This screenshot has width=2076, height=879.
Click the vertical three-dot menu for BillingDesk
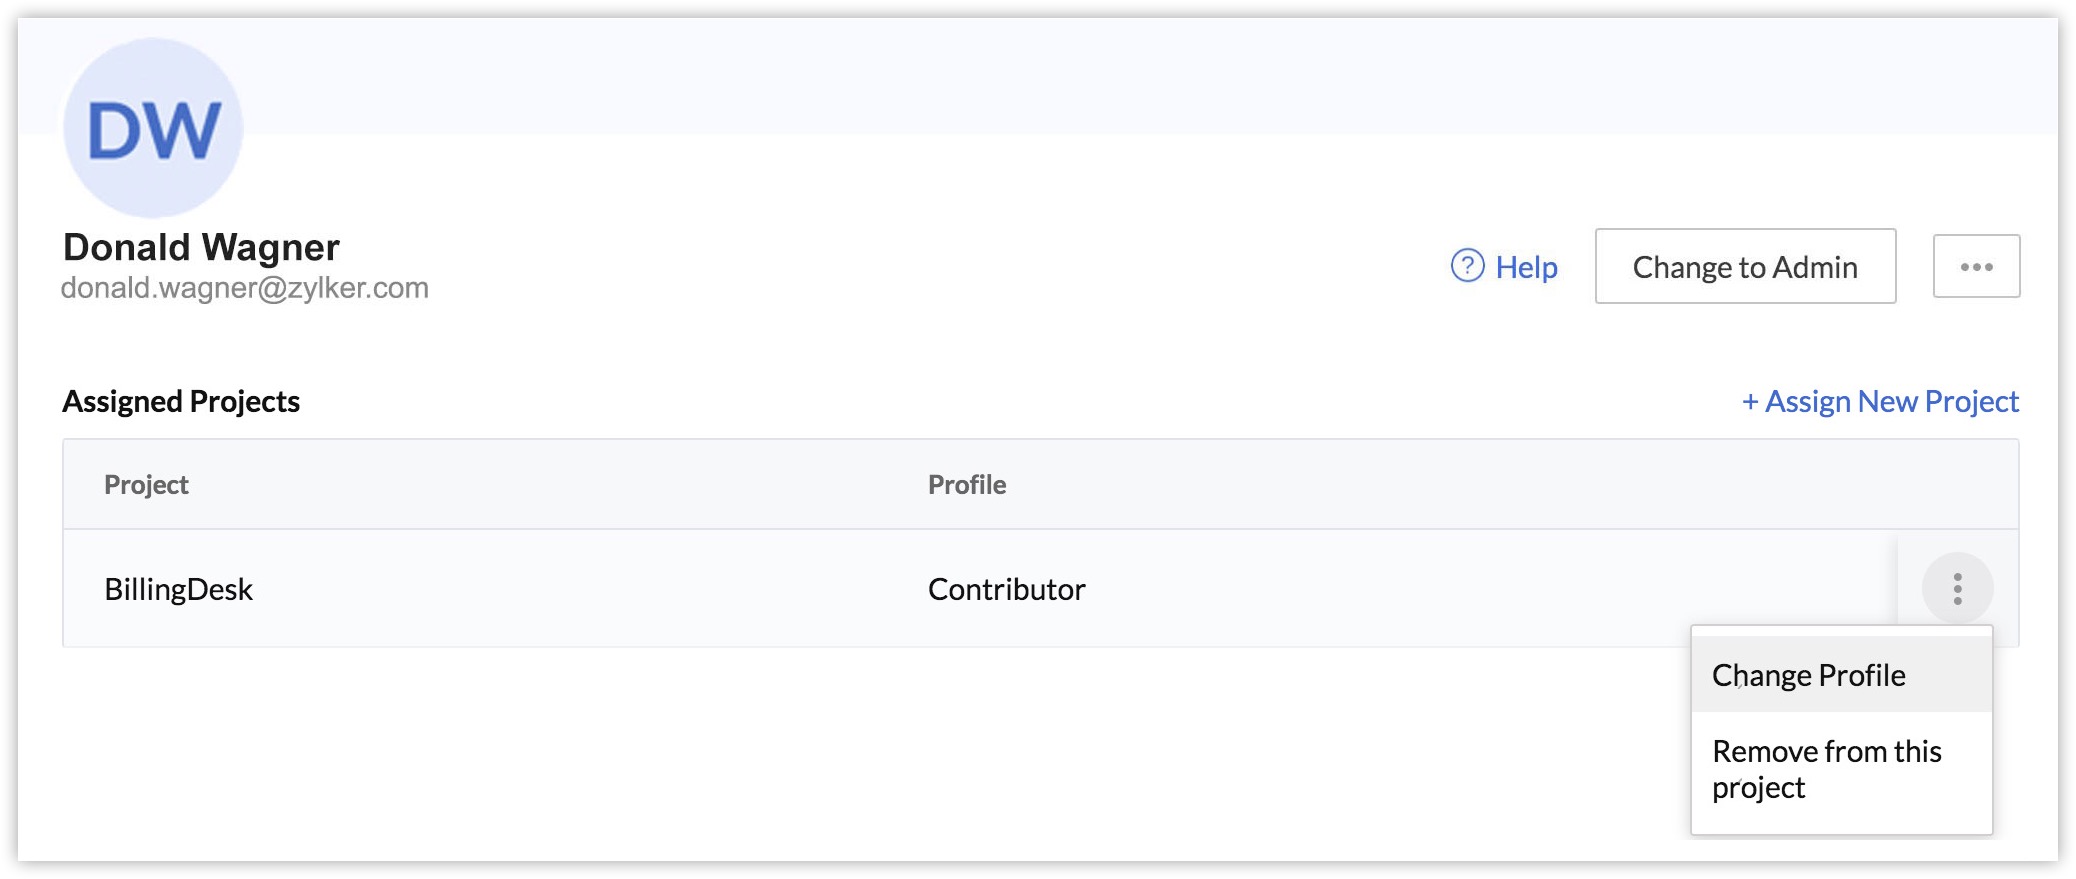coord(1957,589)
